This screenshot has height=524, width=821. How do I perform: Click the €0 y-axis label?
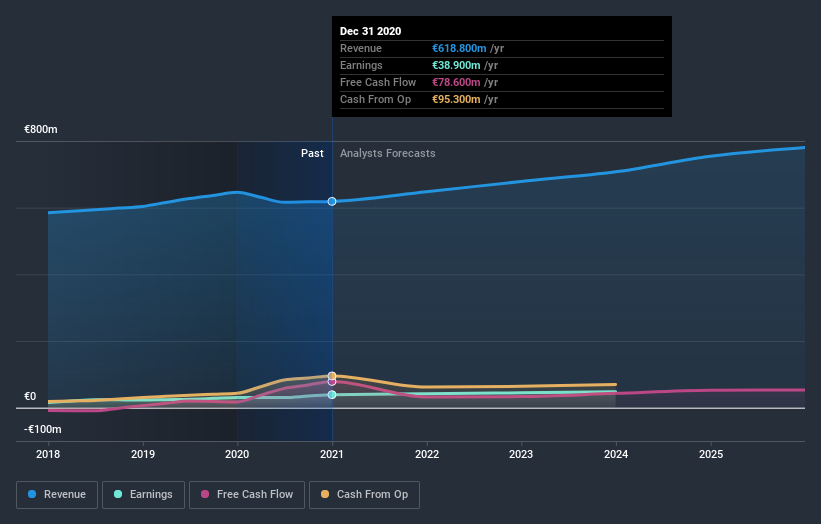point(30,396)
